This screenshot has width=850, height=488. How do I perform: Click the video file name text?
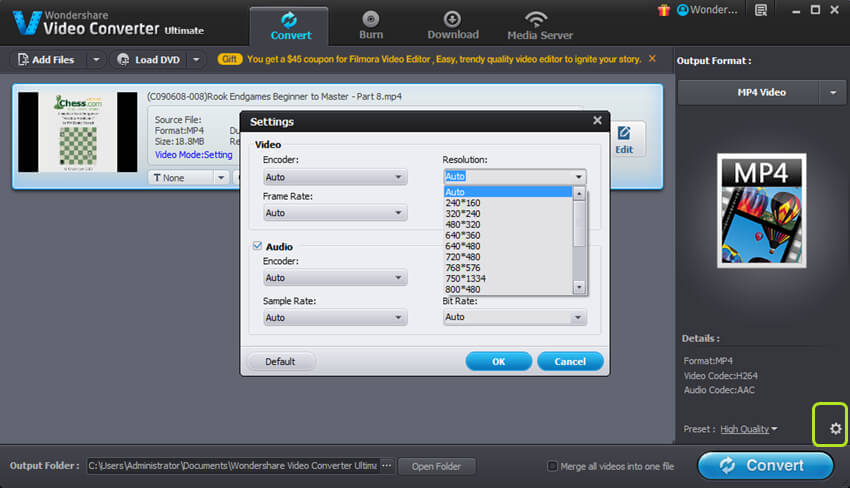[274, 97]
